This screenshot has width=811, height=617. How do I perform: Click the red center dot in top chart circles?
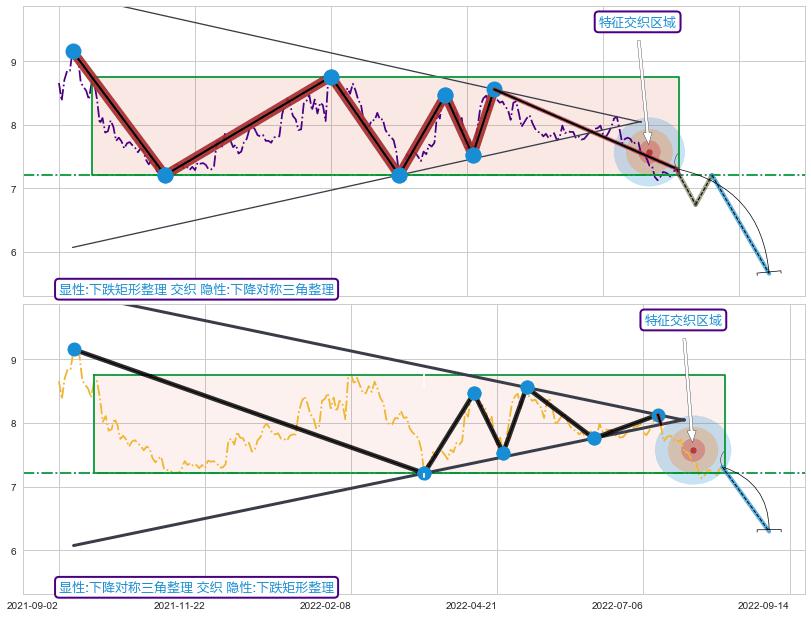pos(649,152)
